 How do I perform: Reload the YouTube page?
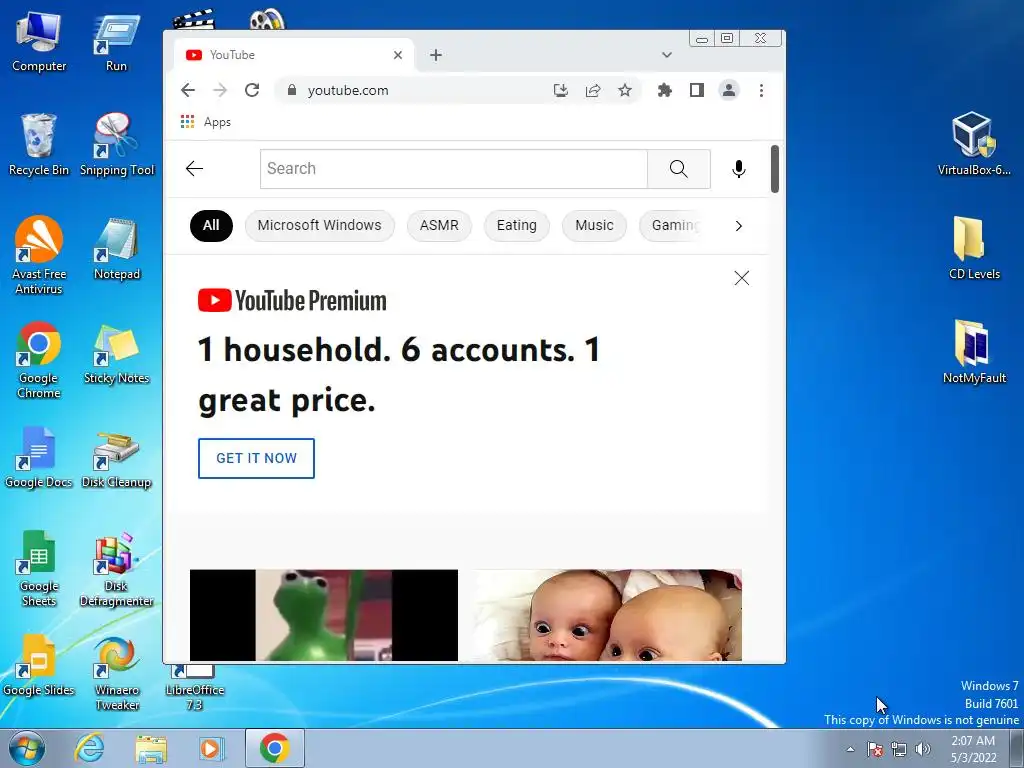(x=252, y=90)
